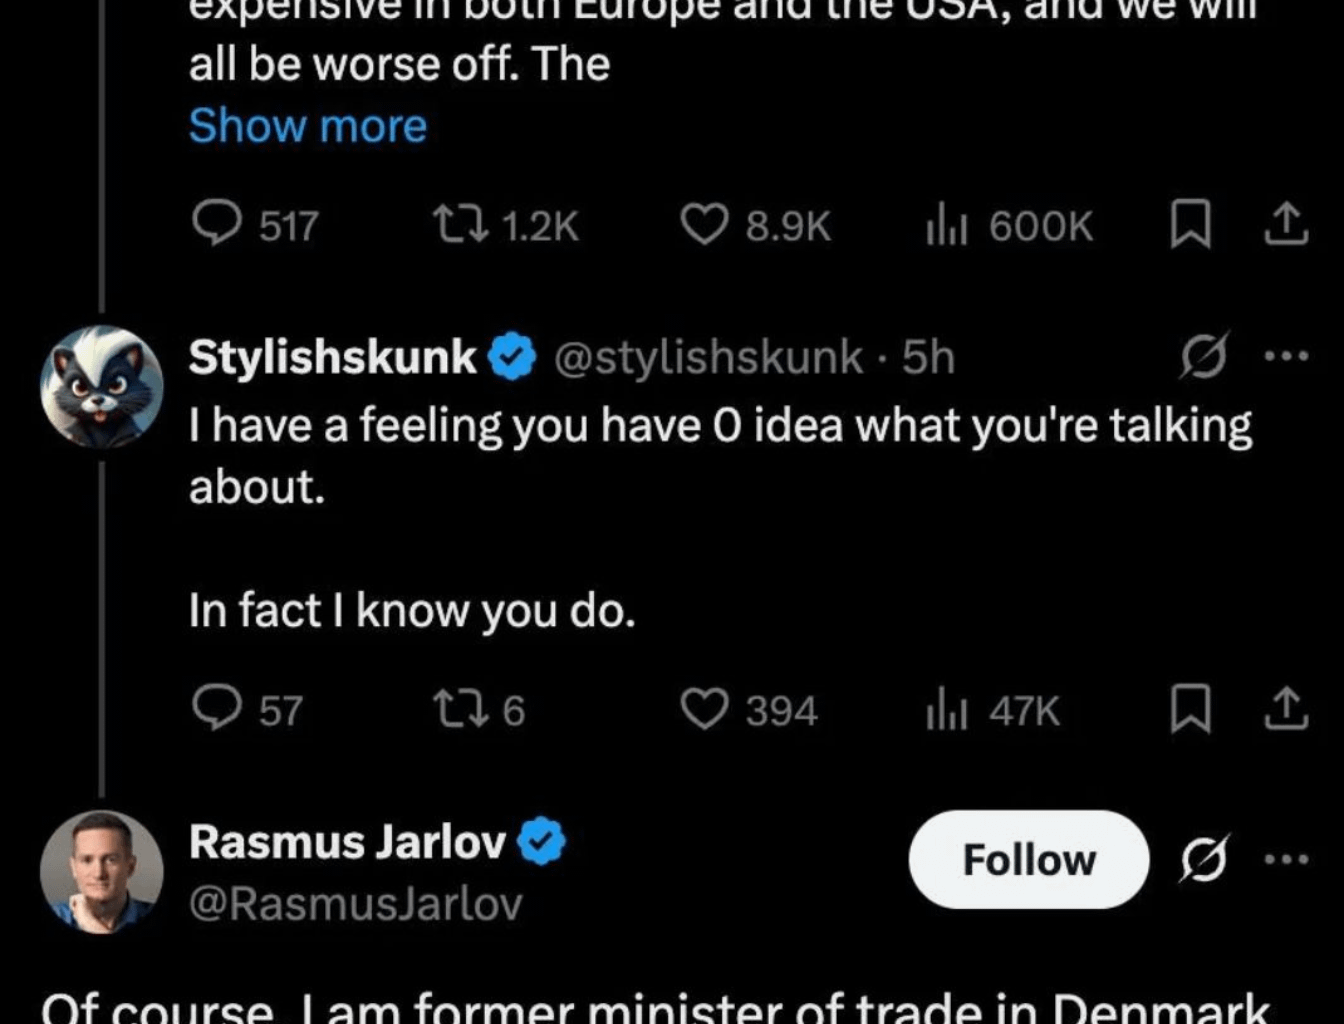Open view analytics showing 600K views
This screenshot has height=1024, width=1344.
[947, 224]
